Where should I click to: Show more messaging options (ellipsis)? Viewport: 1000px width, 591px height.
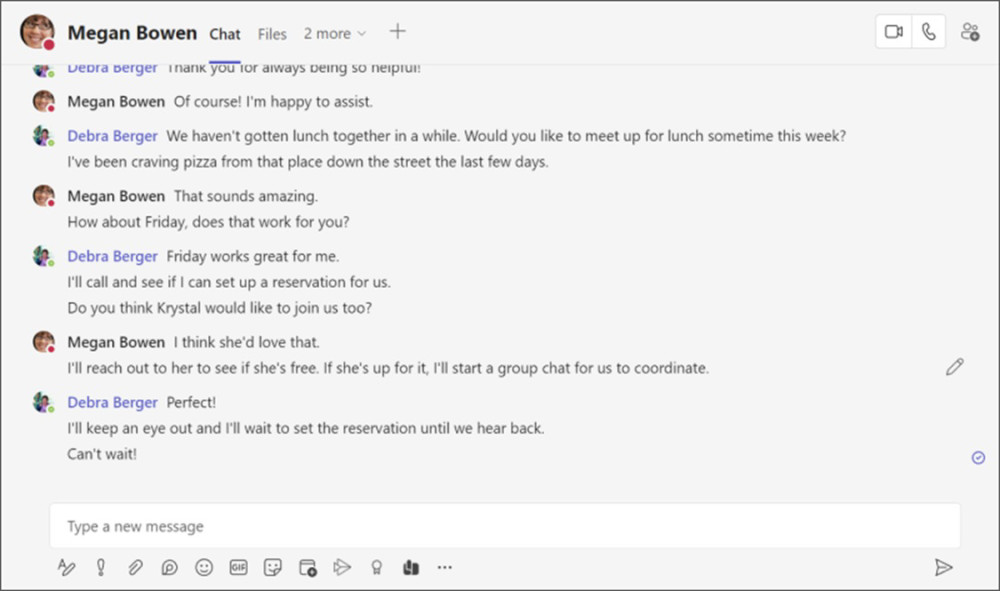[x=445, y=567]
